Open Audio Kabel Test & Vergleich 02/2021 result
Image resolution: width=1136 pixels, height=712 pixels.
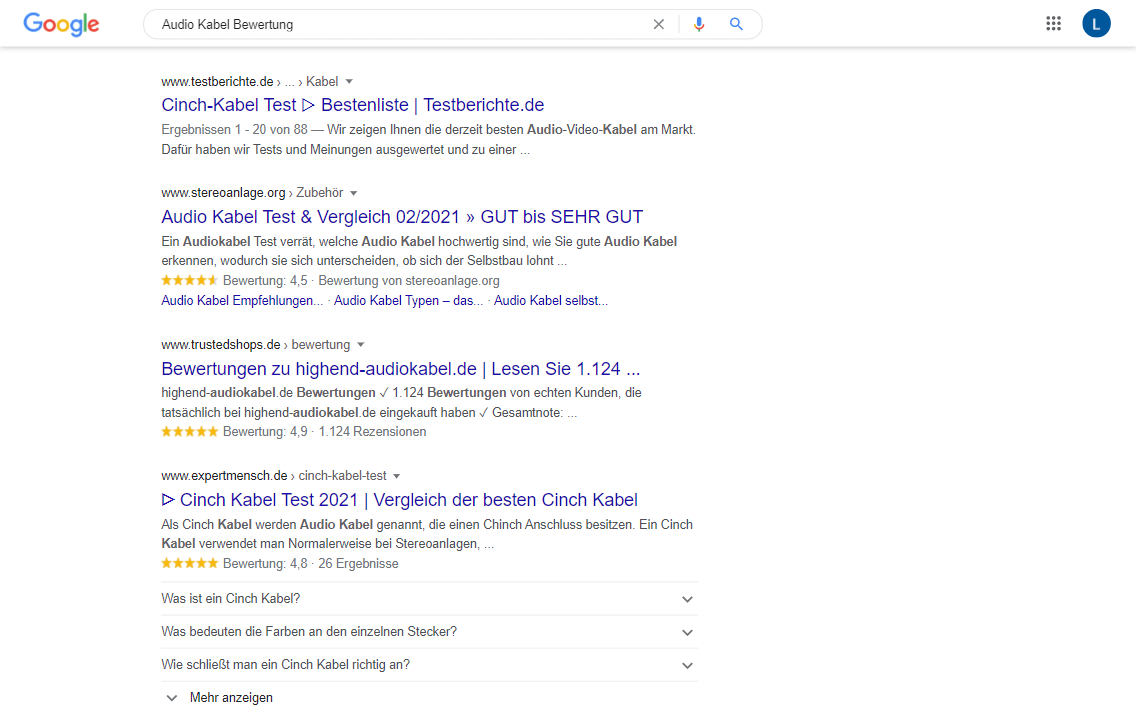point(401,217)
